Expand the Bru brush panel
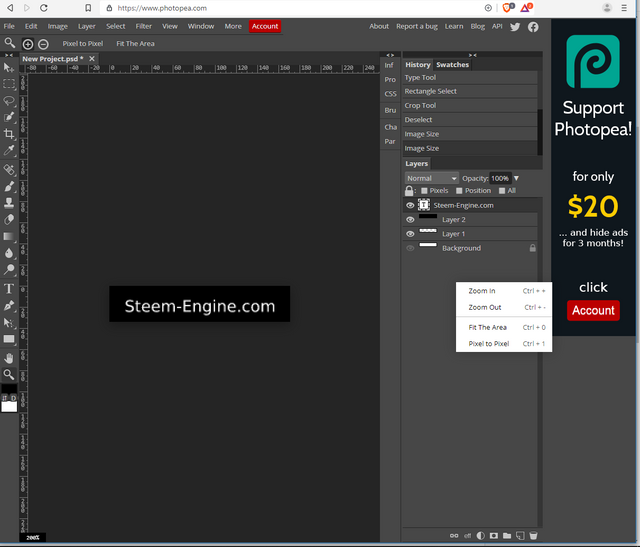This screenshot has width=640, height=547. pyautogui.click(x=390, y=110)
